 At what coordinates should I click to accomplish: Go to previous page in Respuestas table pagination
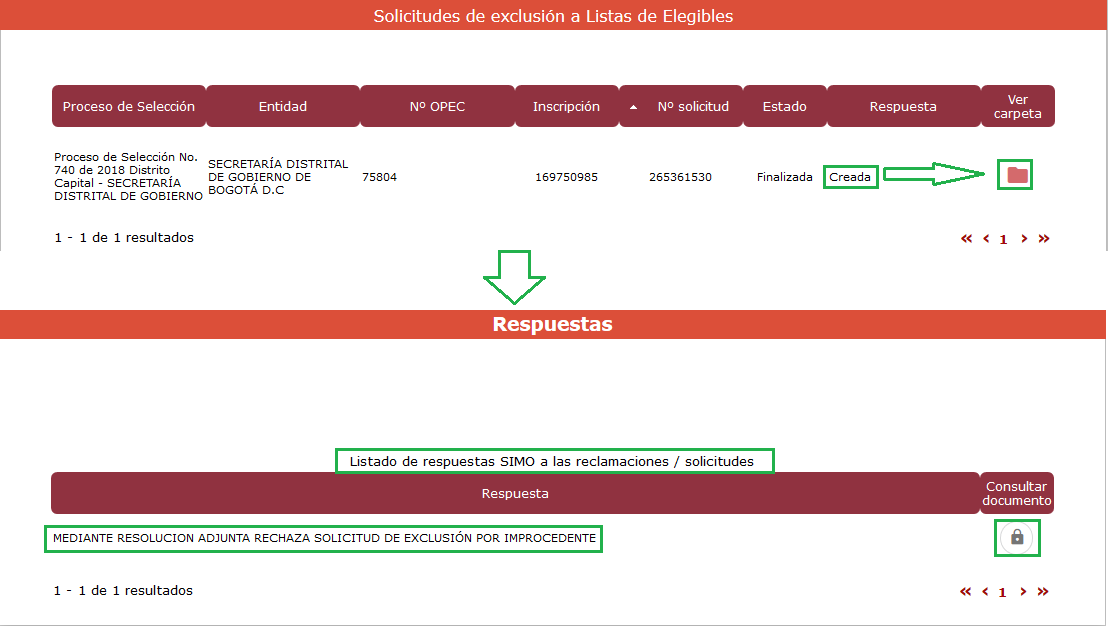click(x=985, y=592)
